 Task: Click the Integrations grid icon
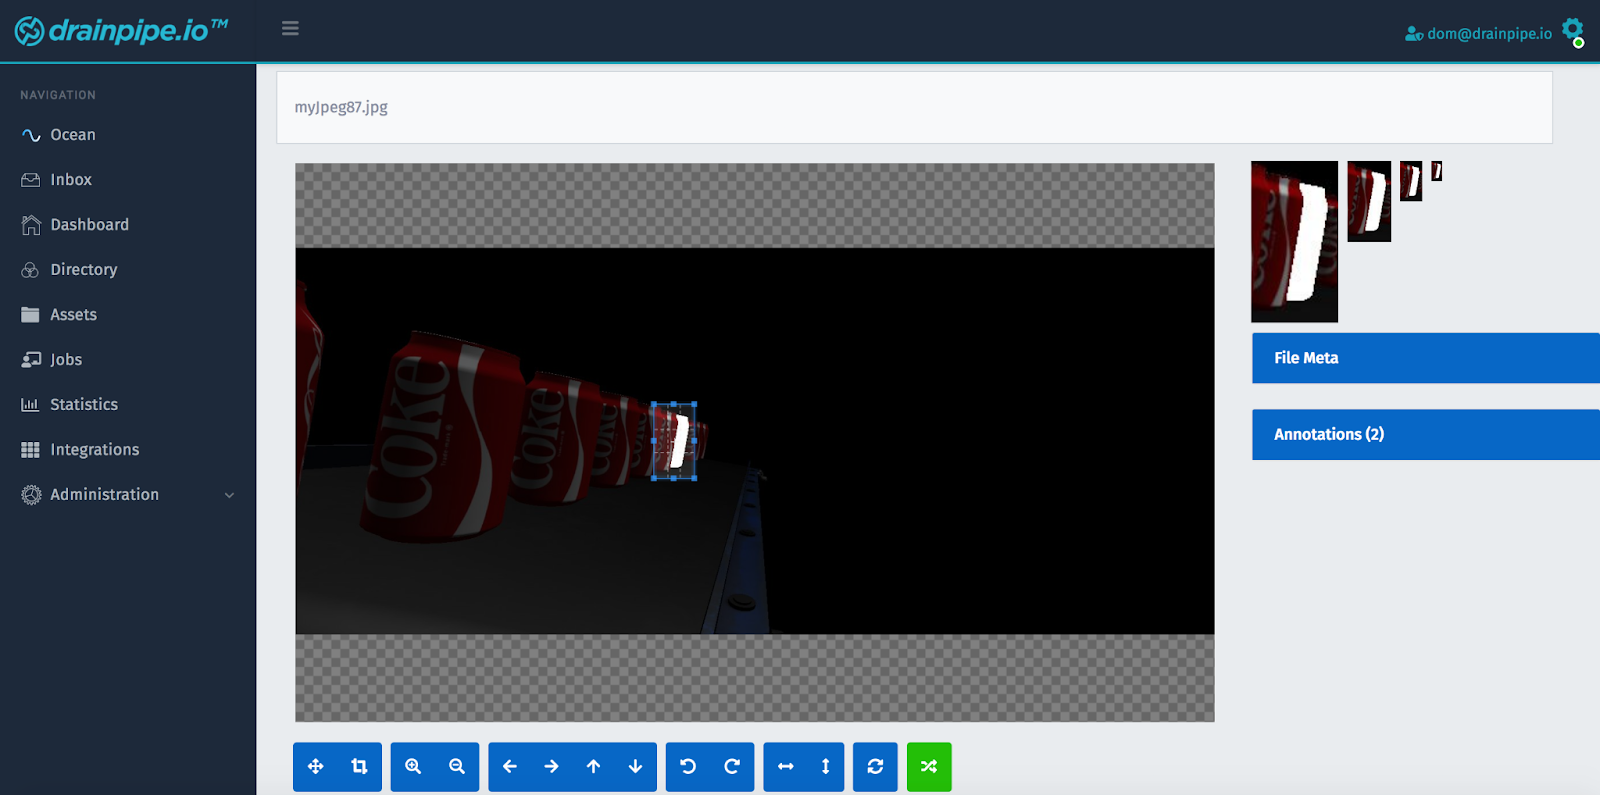click(x=31, y=450)
